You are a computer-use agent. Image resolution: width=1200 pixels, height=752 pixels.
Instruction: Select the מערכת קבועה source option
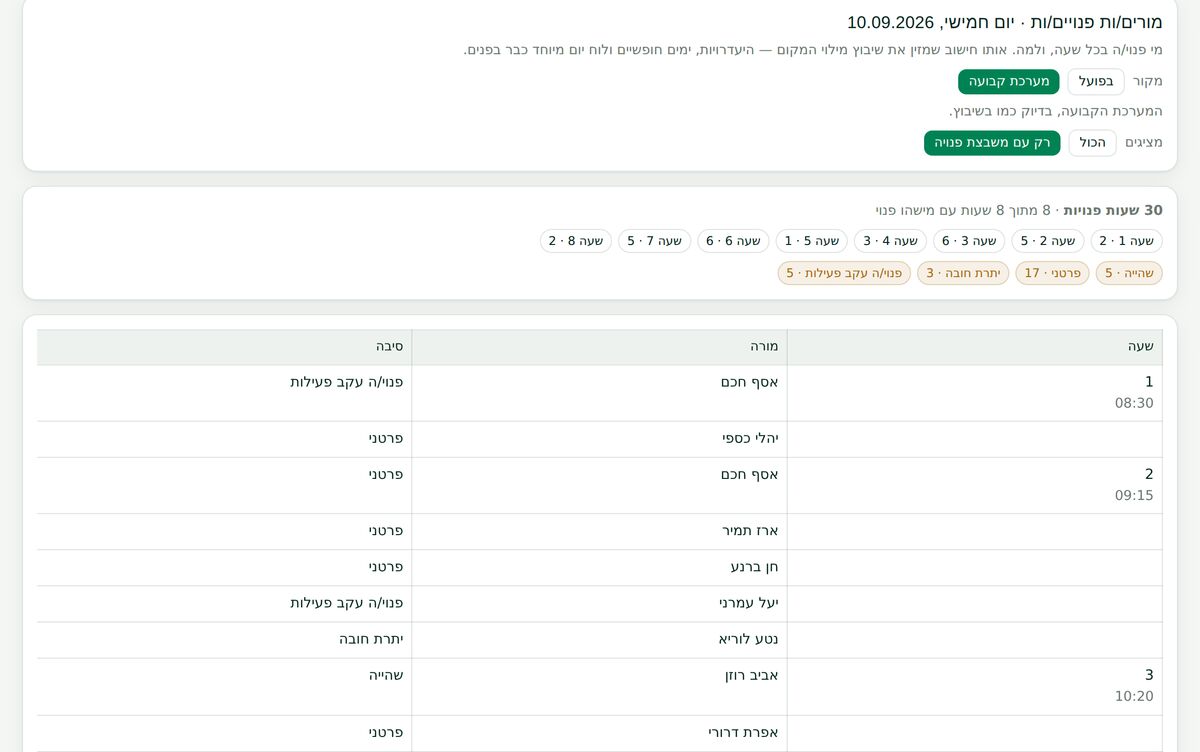click(x=1009, y=82)
